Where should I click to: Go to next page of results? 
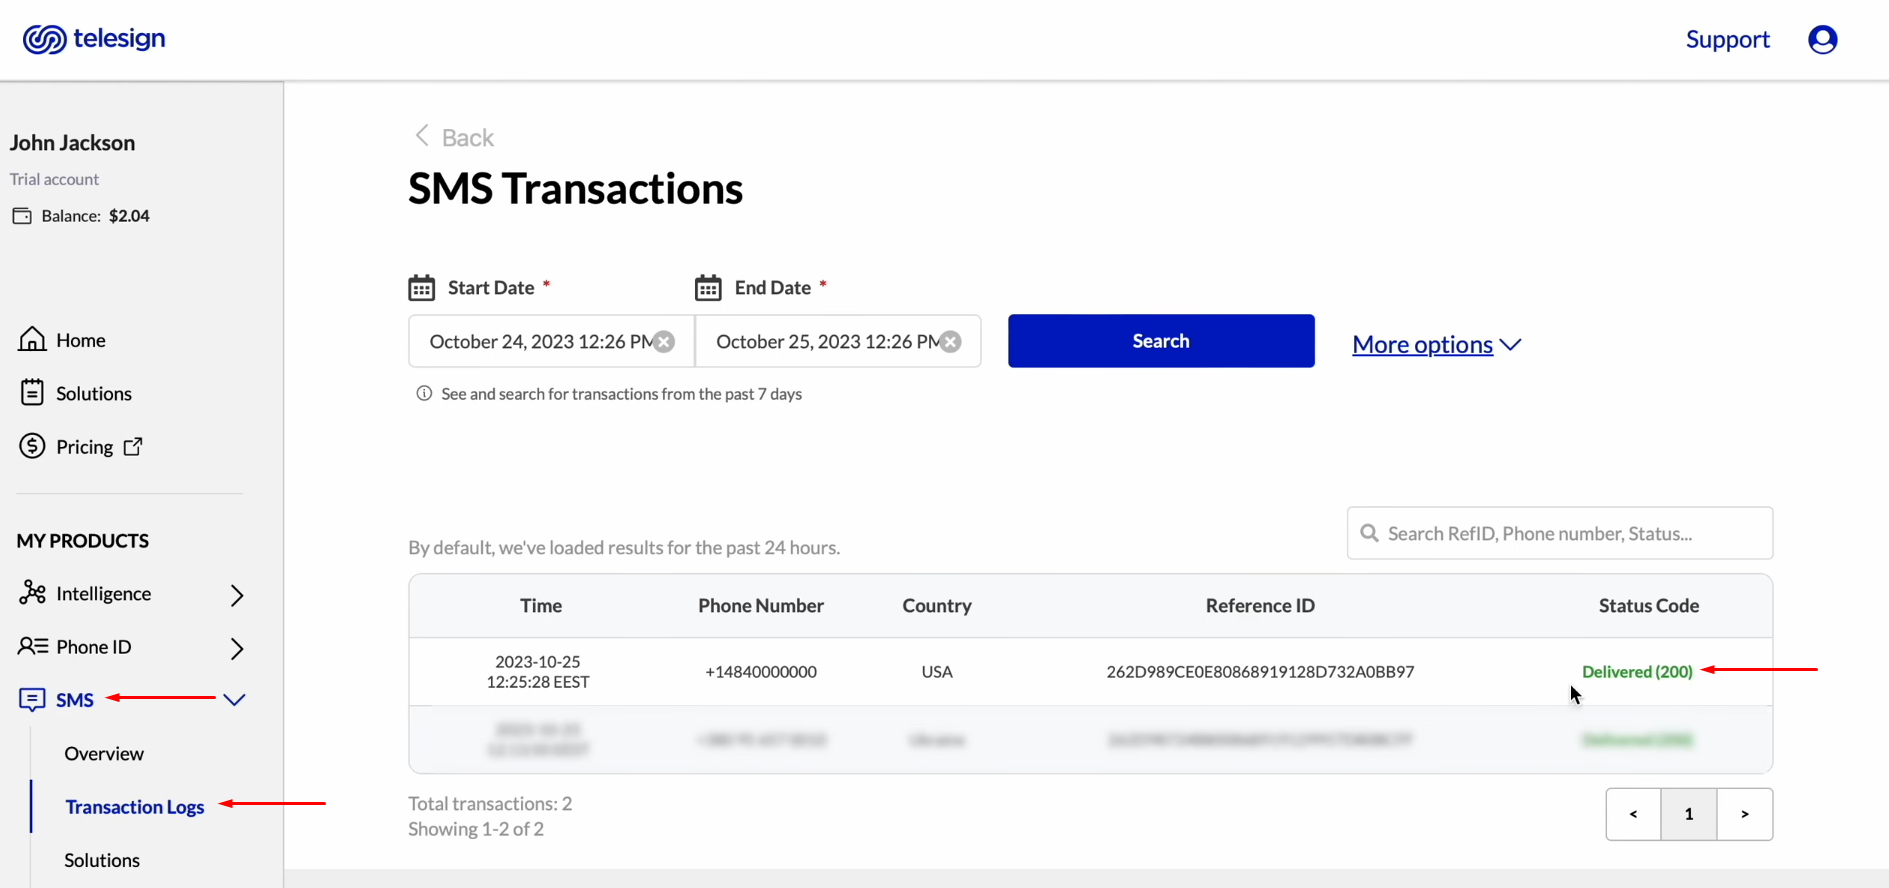[1745, 814]
